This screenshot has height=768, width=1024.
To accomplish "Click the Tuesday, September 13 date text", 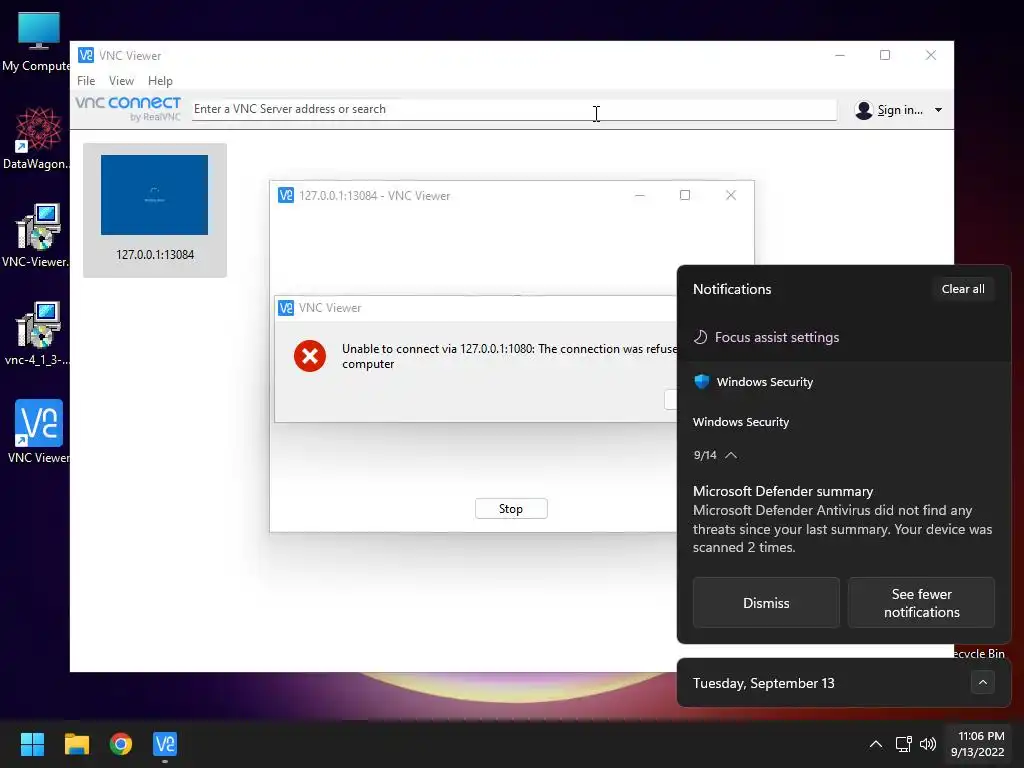I will pos(763,683).
